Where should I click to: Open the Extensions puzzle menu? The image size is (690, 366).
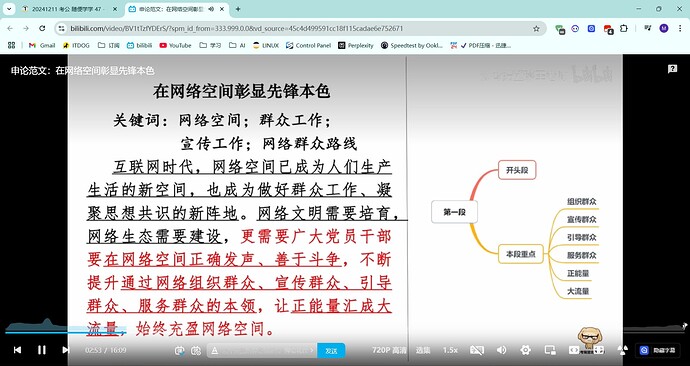pyautogui.click(x=624, y=29)
